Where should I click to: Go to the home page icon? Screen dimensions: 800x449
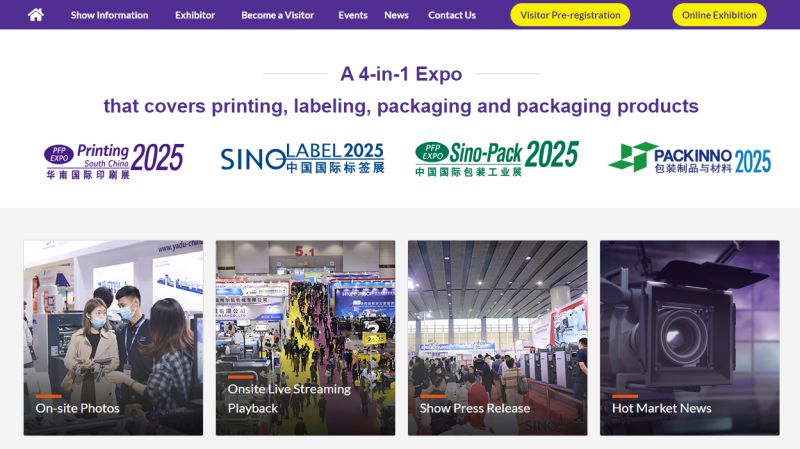click(36, 15)
